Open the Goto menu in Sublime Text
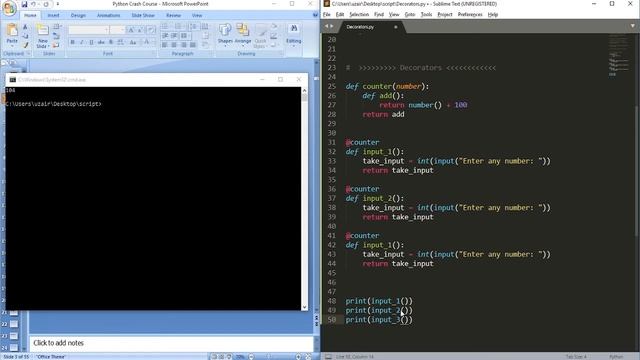 coord(410,15)
